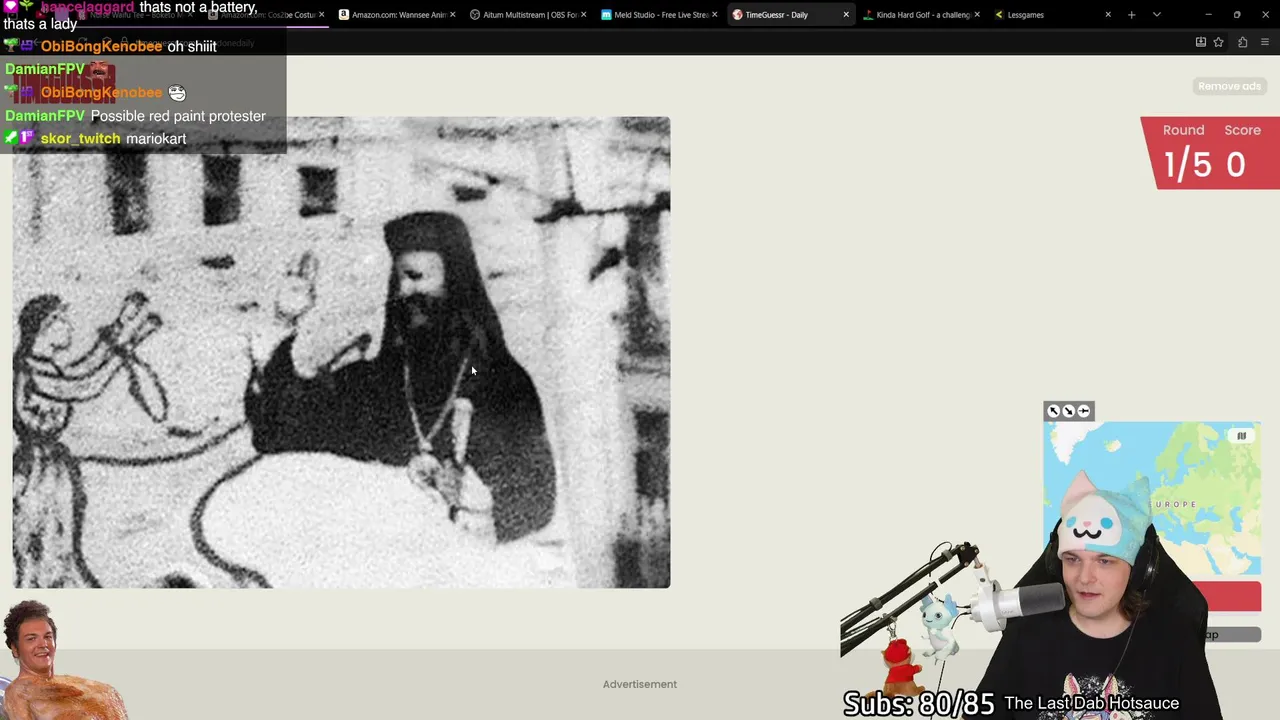Image resolution: width=1280 pixels, height=720 pixels.
Task: Click the down-right arrow map resize icon
Action: point(1068,411)
